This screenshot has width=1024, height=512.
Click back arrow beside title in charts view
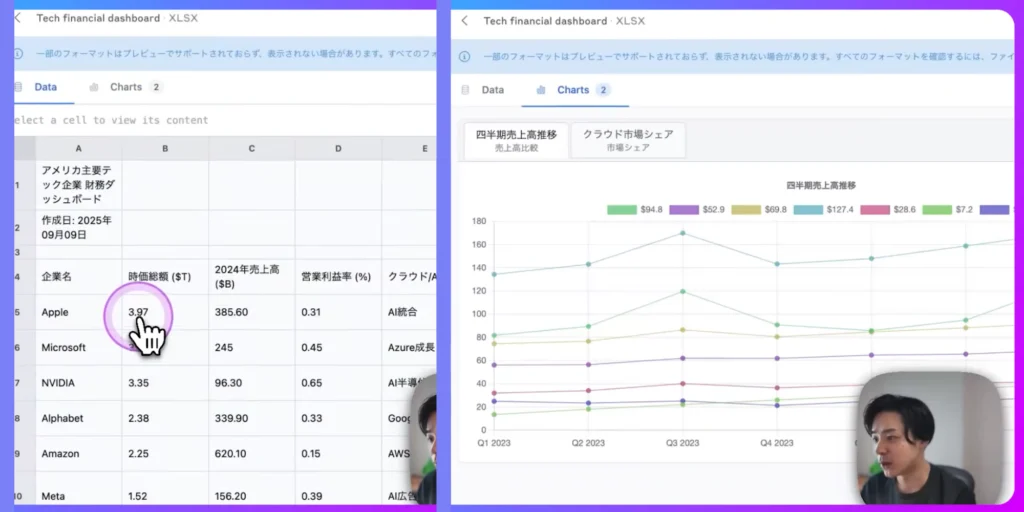(x=464, y=21)
